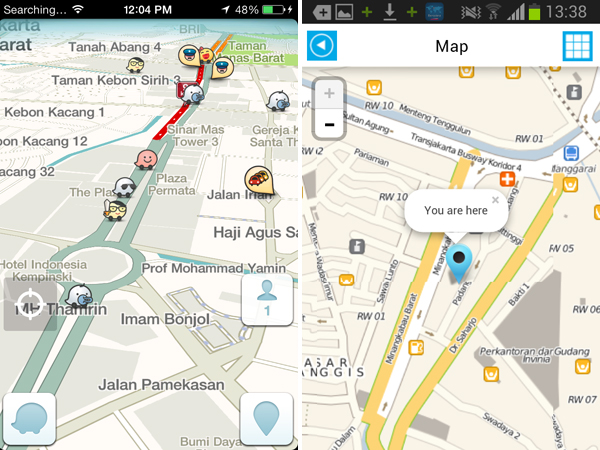Tap the Waze main menu button
This screenshot has width=600, height=450.
point(29,419)
